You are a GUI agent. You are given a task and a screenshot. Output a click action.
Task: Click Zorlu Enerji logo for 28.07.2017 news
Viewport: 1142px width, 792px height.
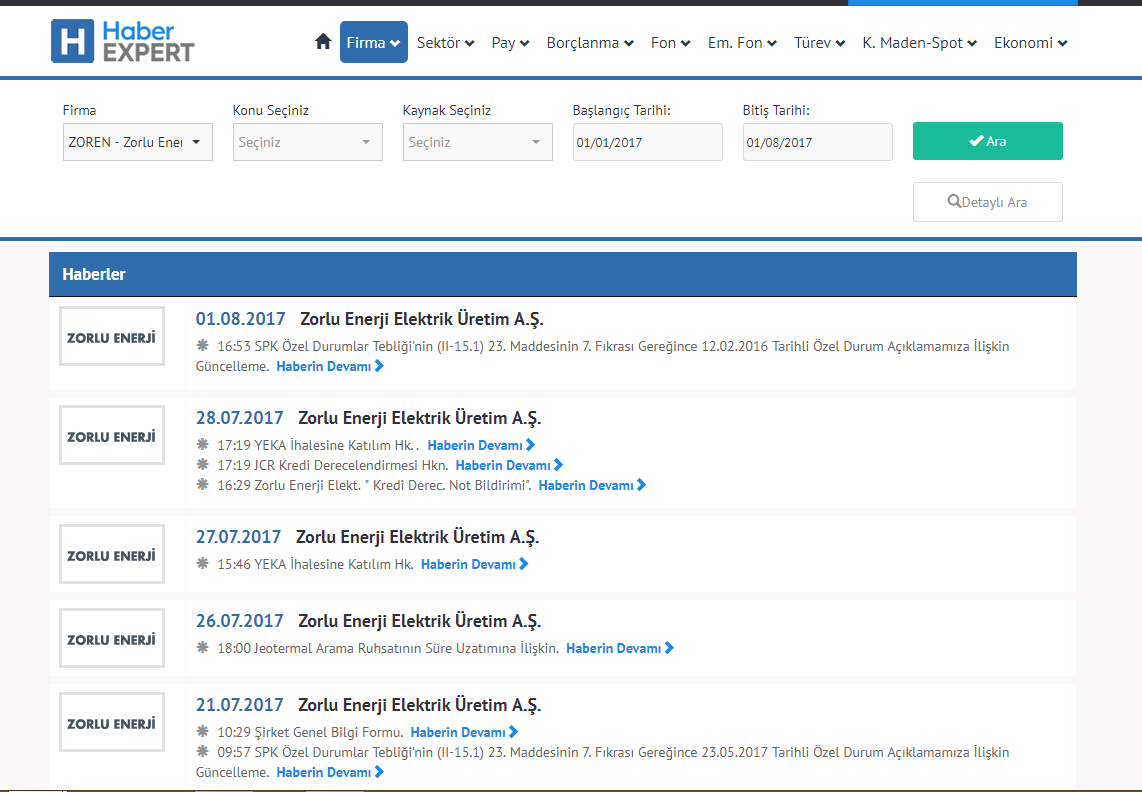click(x=112, y=436)
